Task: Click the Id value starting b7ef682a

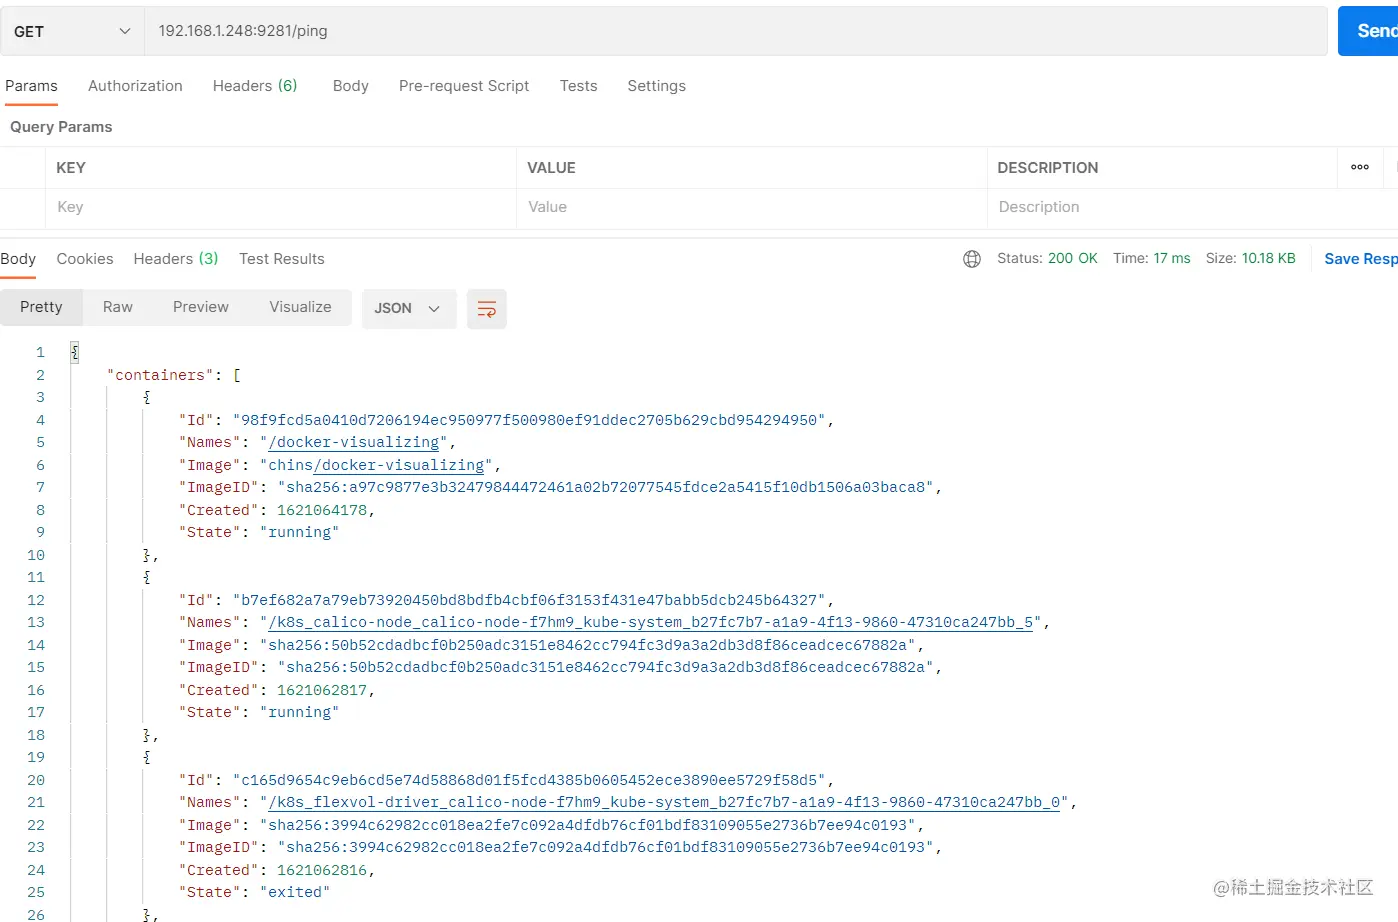Action: (x=530, y=600)
